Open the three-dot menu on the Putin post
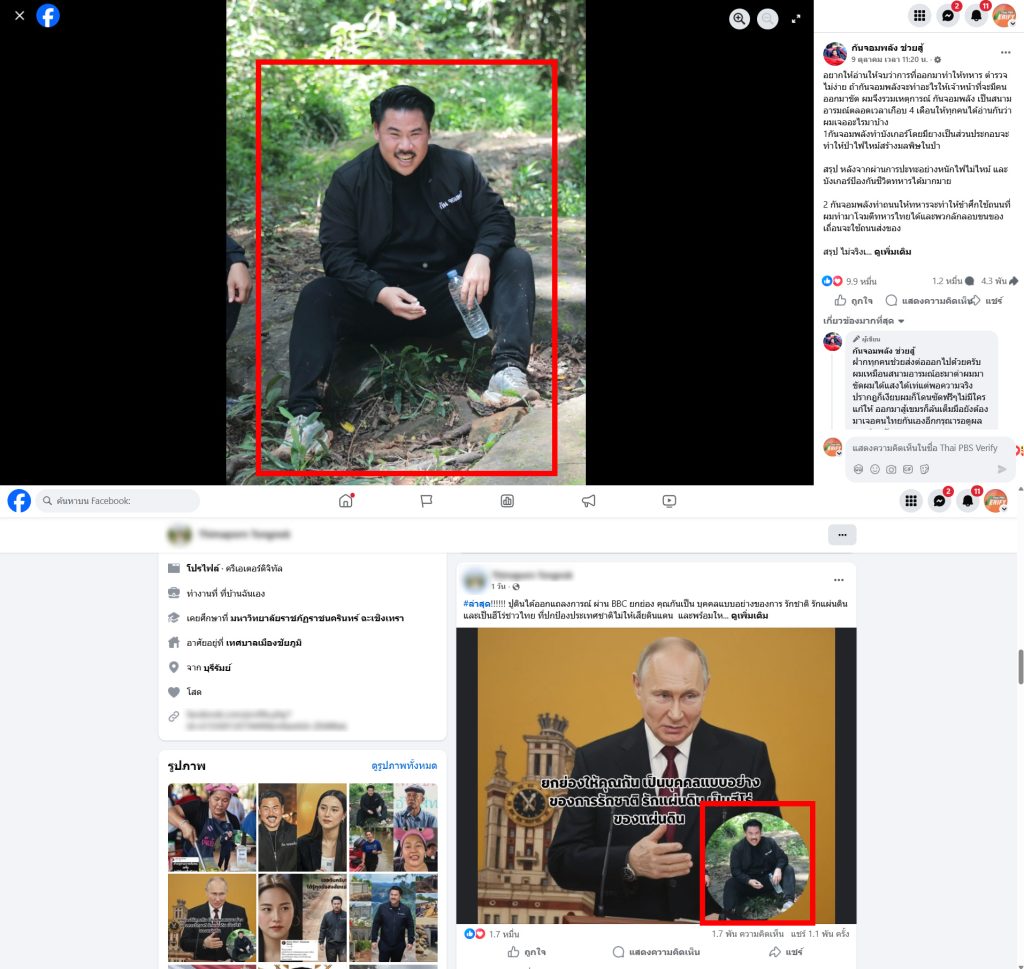 point(839,579)
